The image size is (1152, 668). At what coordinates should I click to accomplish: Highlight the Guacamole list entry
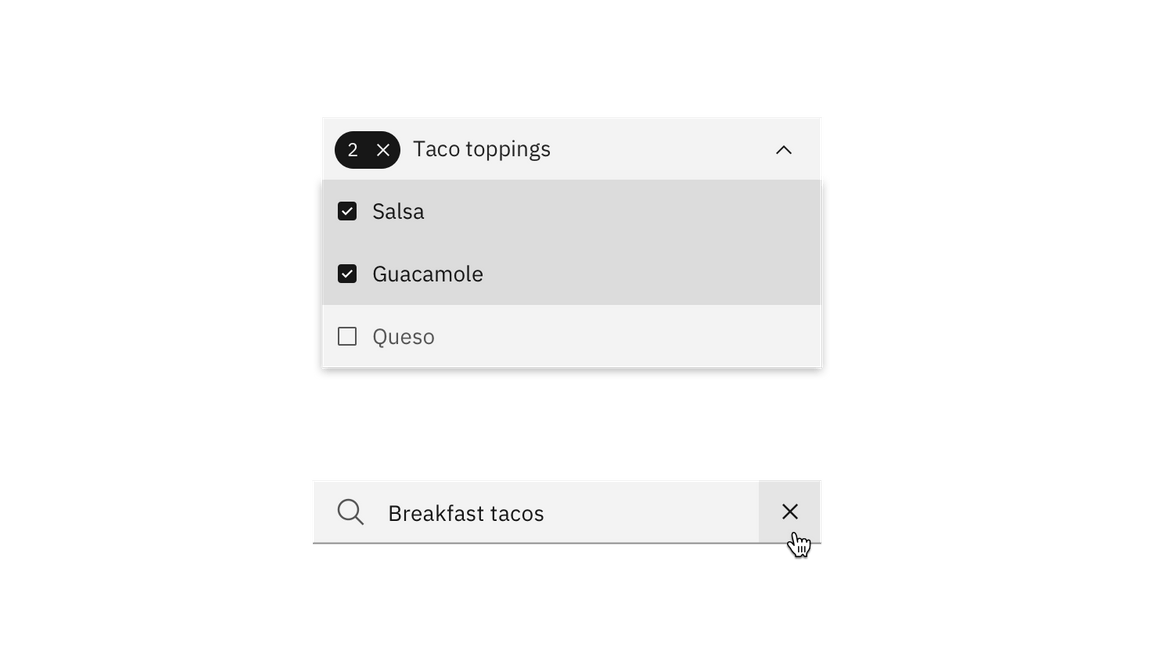(500, 273)
